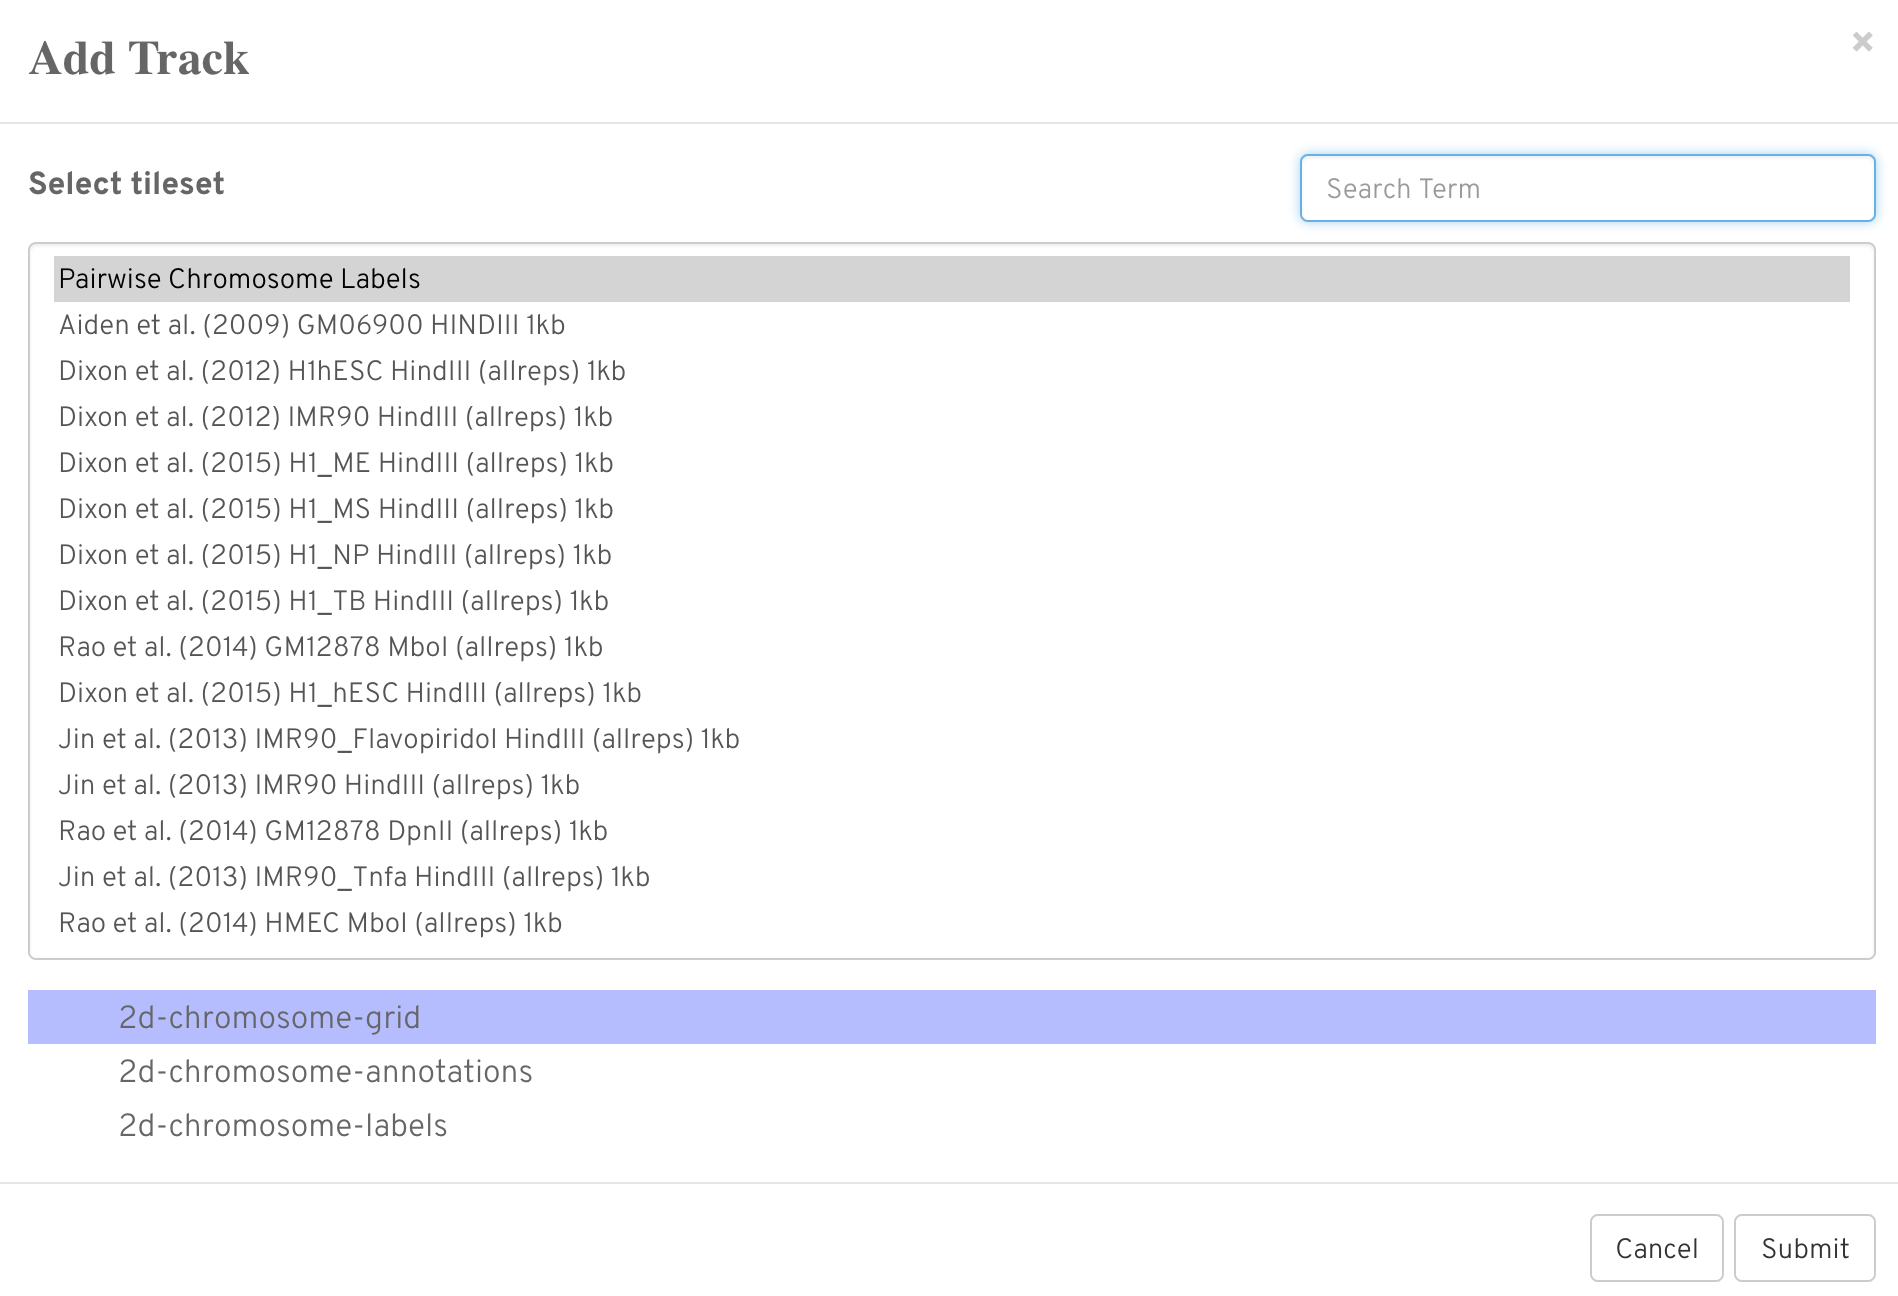This screenshot has height=1296, width=1898.
Task: Select the 2d-chromosome-annotations track type
Action: (326, 1071)
